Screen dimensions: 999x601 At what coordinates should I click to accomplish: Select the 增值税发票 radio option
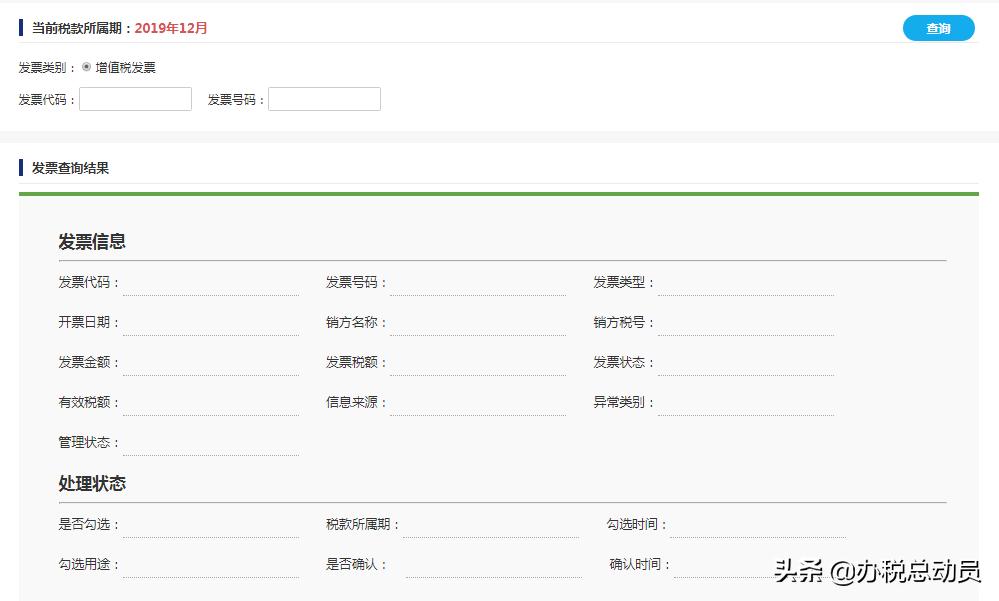click(x=89, y=68)
